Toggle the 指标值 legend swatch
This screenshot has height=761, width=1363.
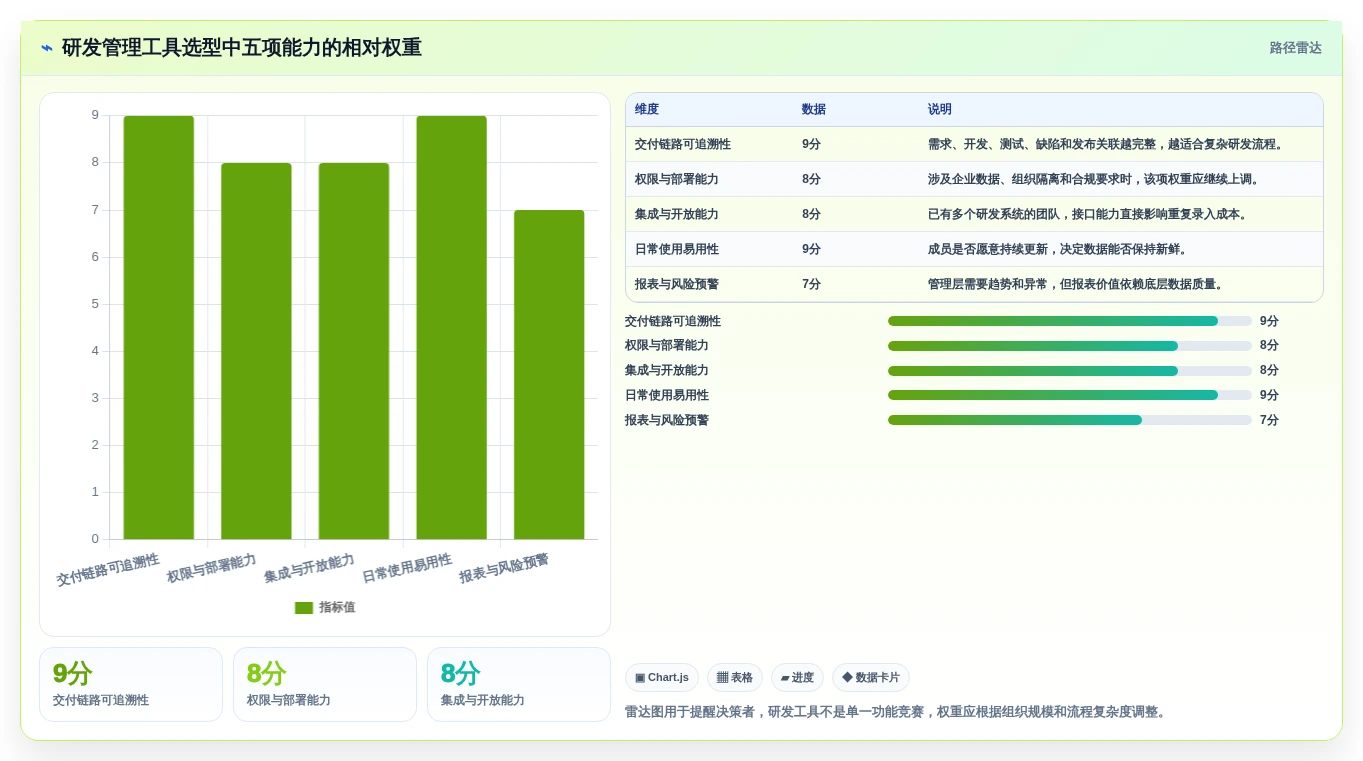[x=304, y=608]
